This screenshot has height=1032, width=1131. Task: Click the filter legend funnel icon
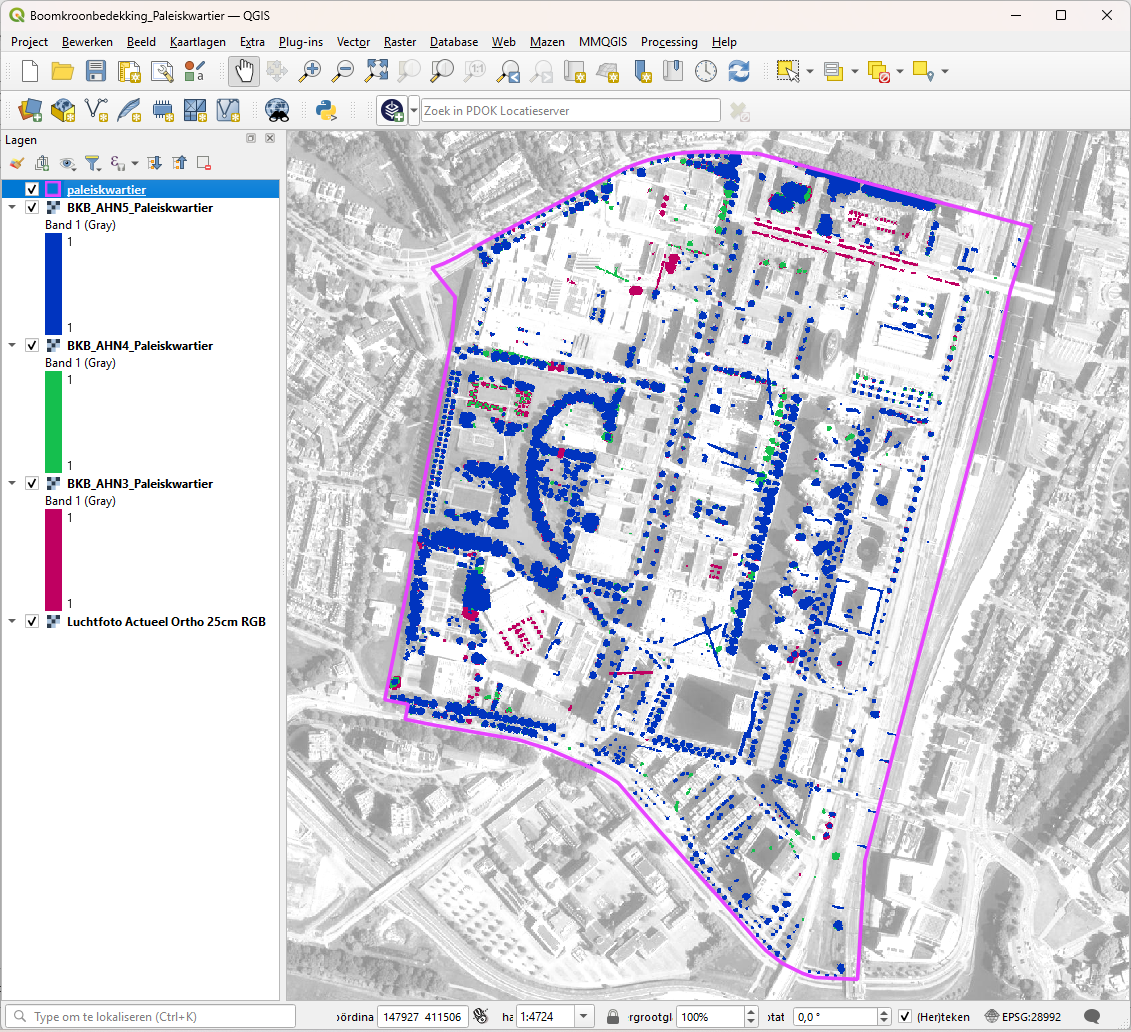[92, 162]
